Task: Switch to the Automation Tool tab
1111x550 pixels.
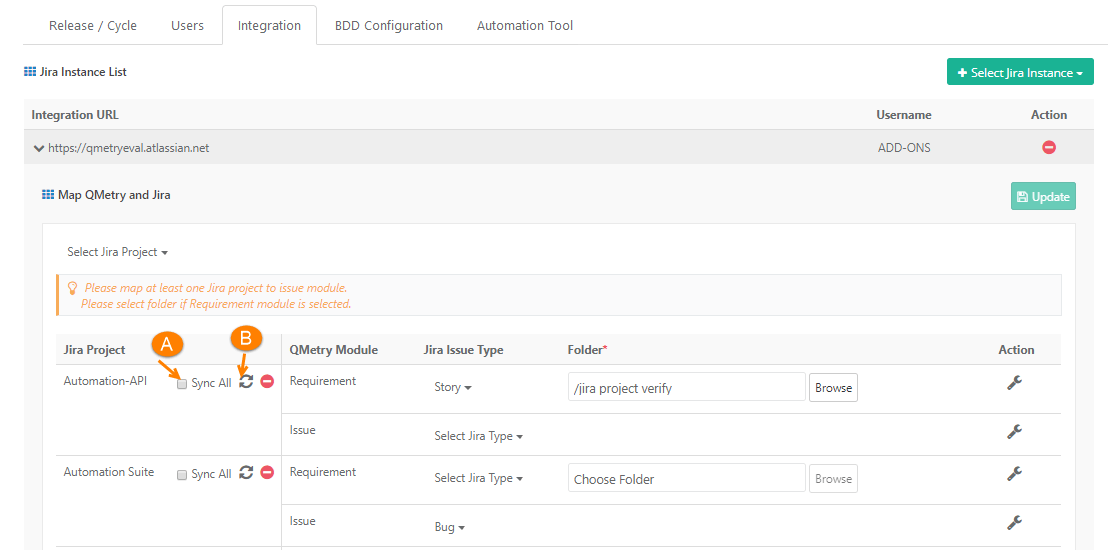Action: [x=525, y=25]
